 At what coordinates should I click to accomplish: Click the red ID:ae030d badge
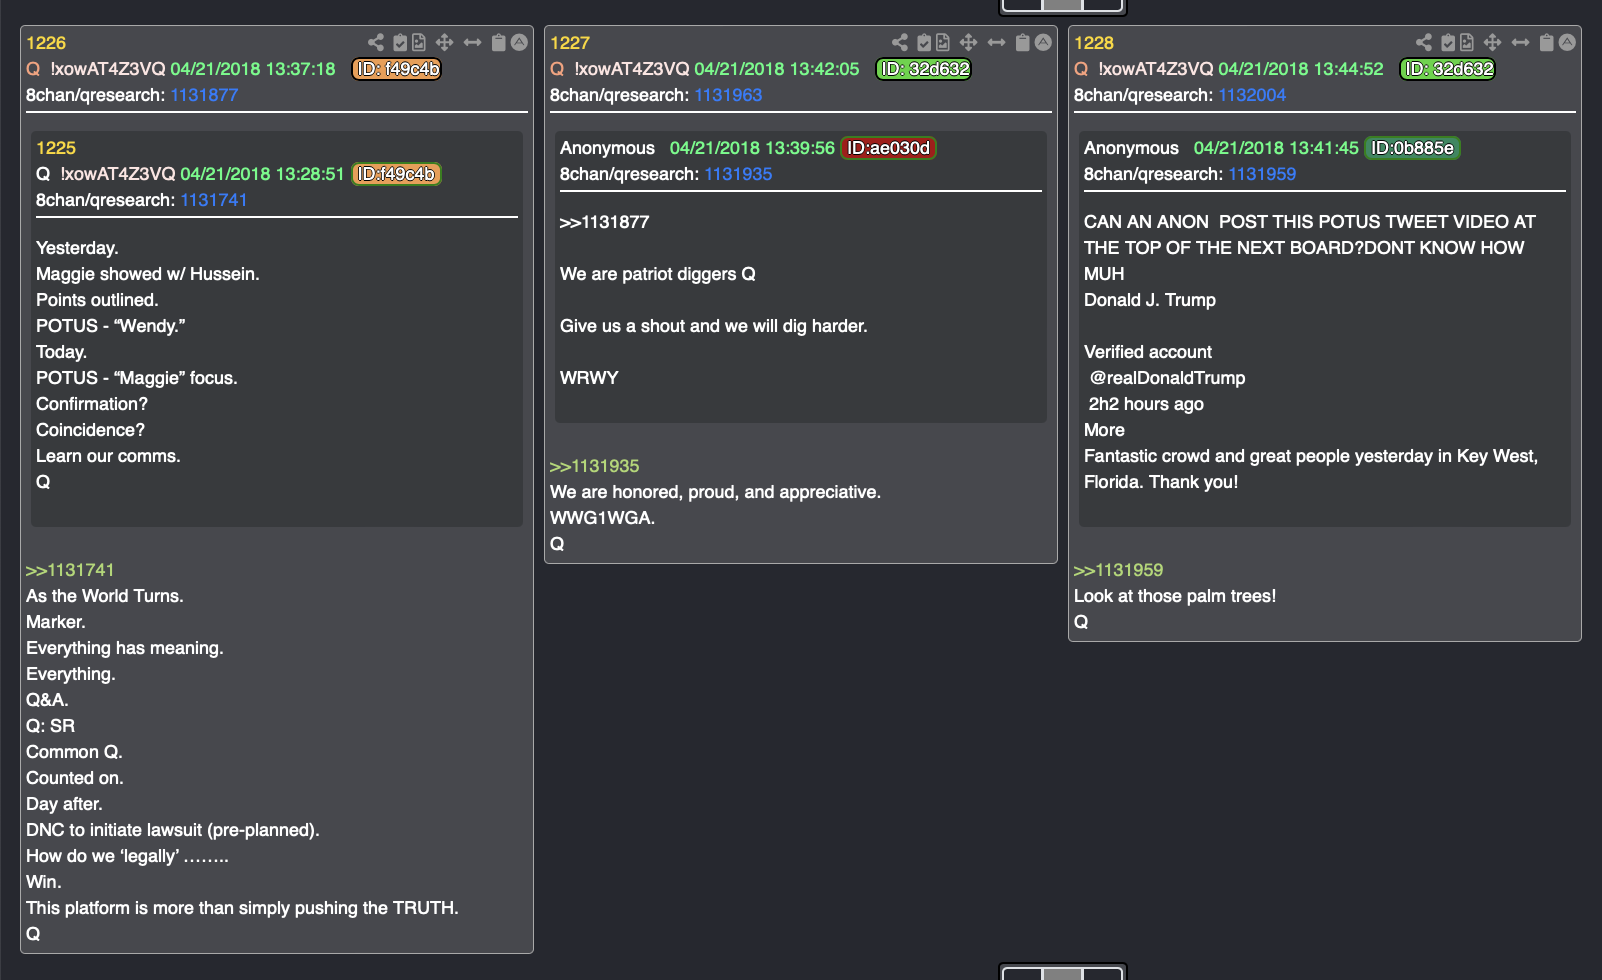pyautogui.click(x=888, y=148)
